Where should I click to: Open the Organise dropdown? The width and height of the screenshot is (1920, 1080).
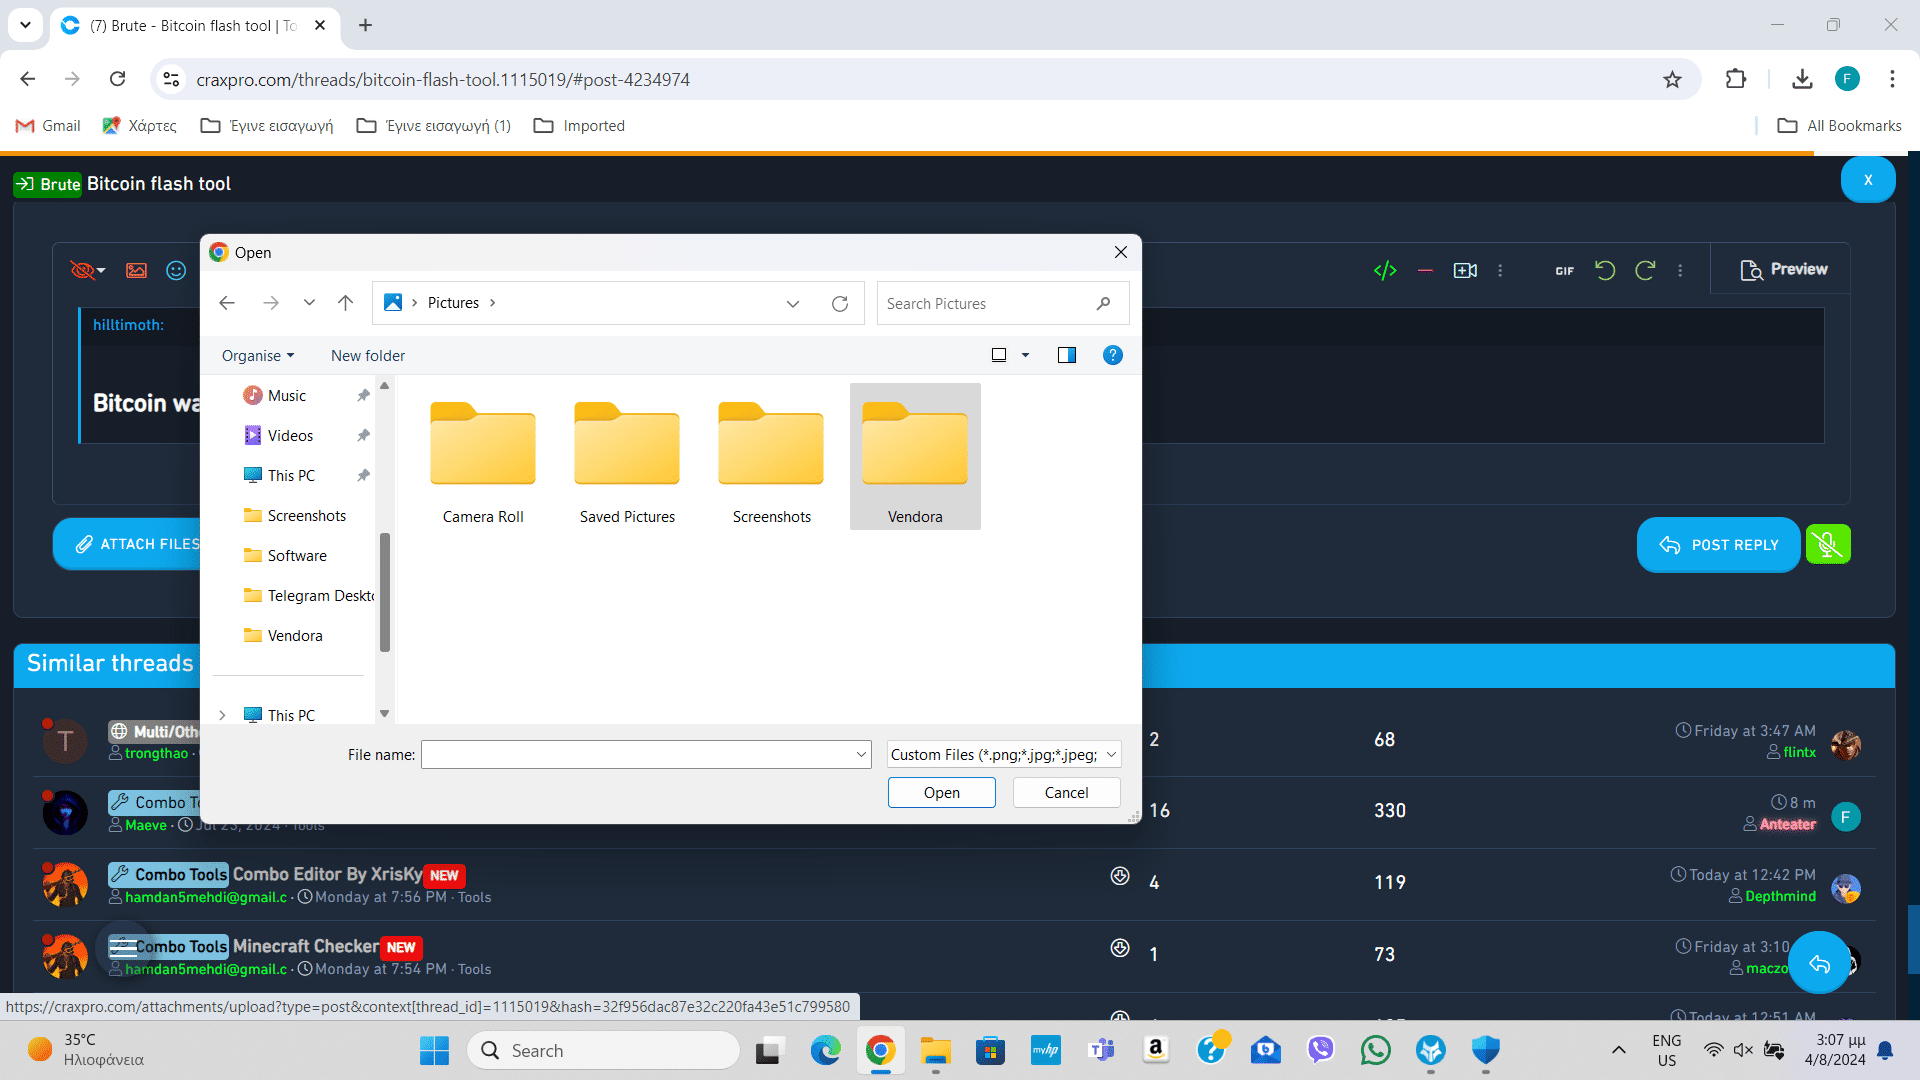tap(257, 355)
